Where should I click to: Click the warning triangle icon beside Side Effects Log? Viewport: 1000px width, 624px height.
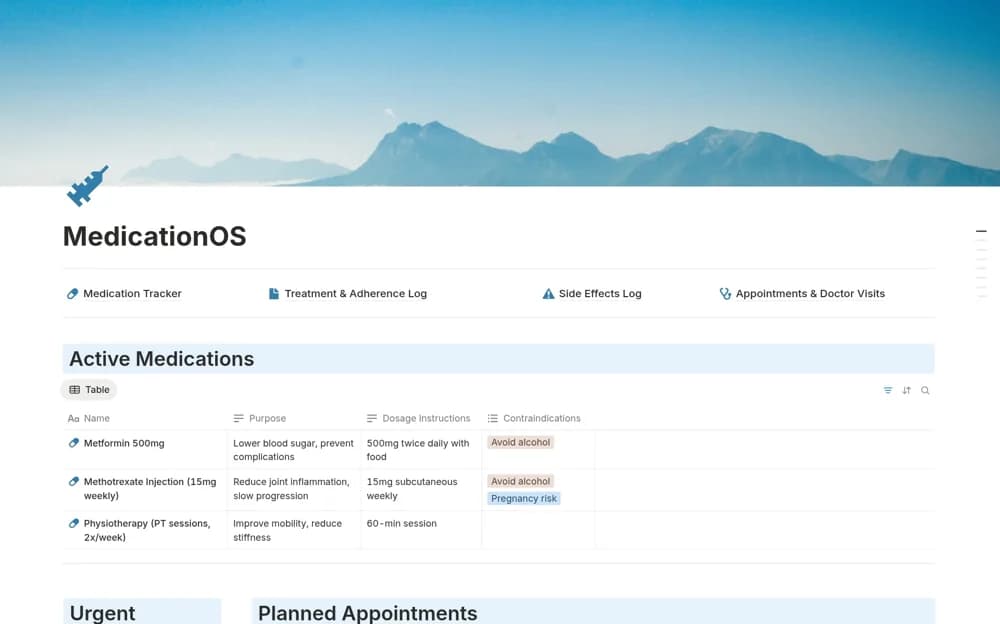click(548, 293)
